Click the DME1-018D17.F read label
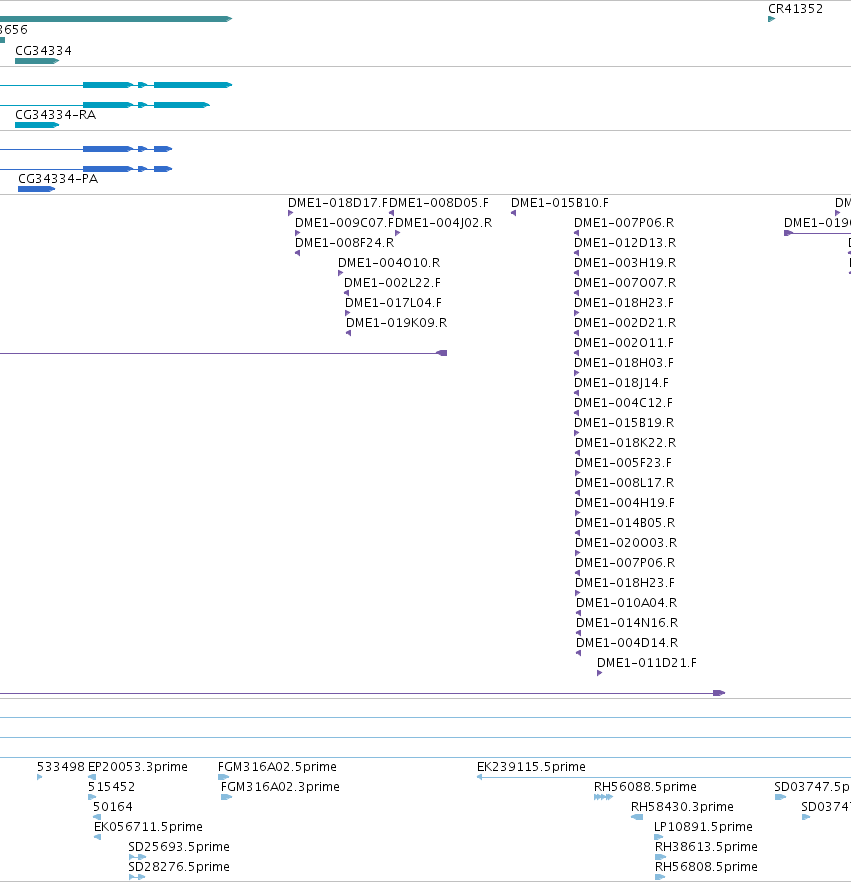 pyautogui.click(x=338, y=203)
